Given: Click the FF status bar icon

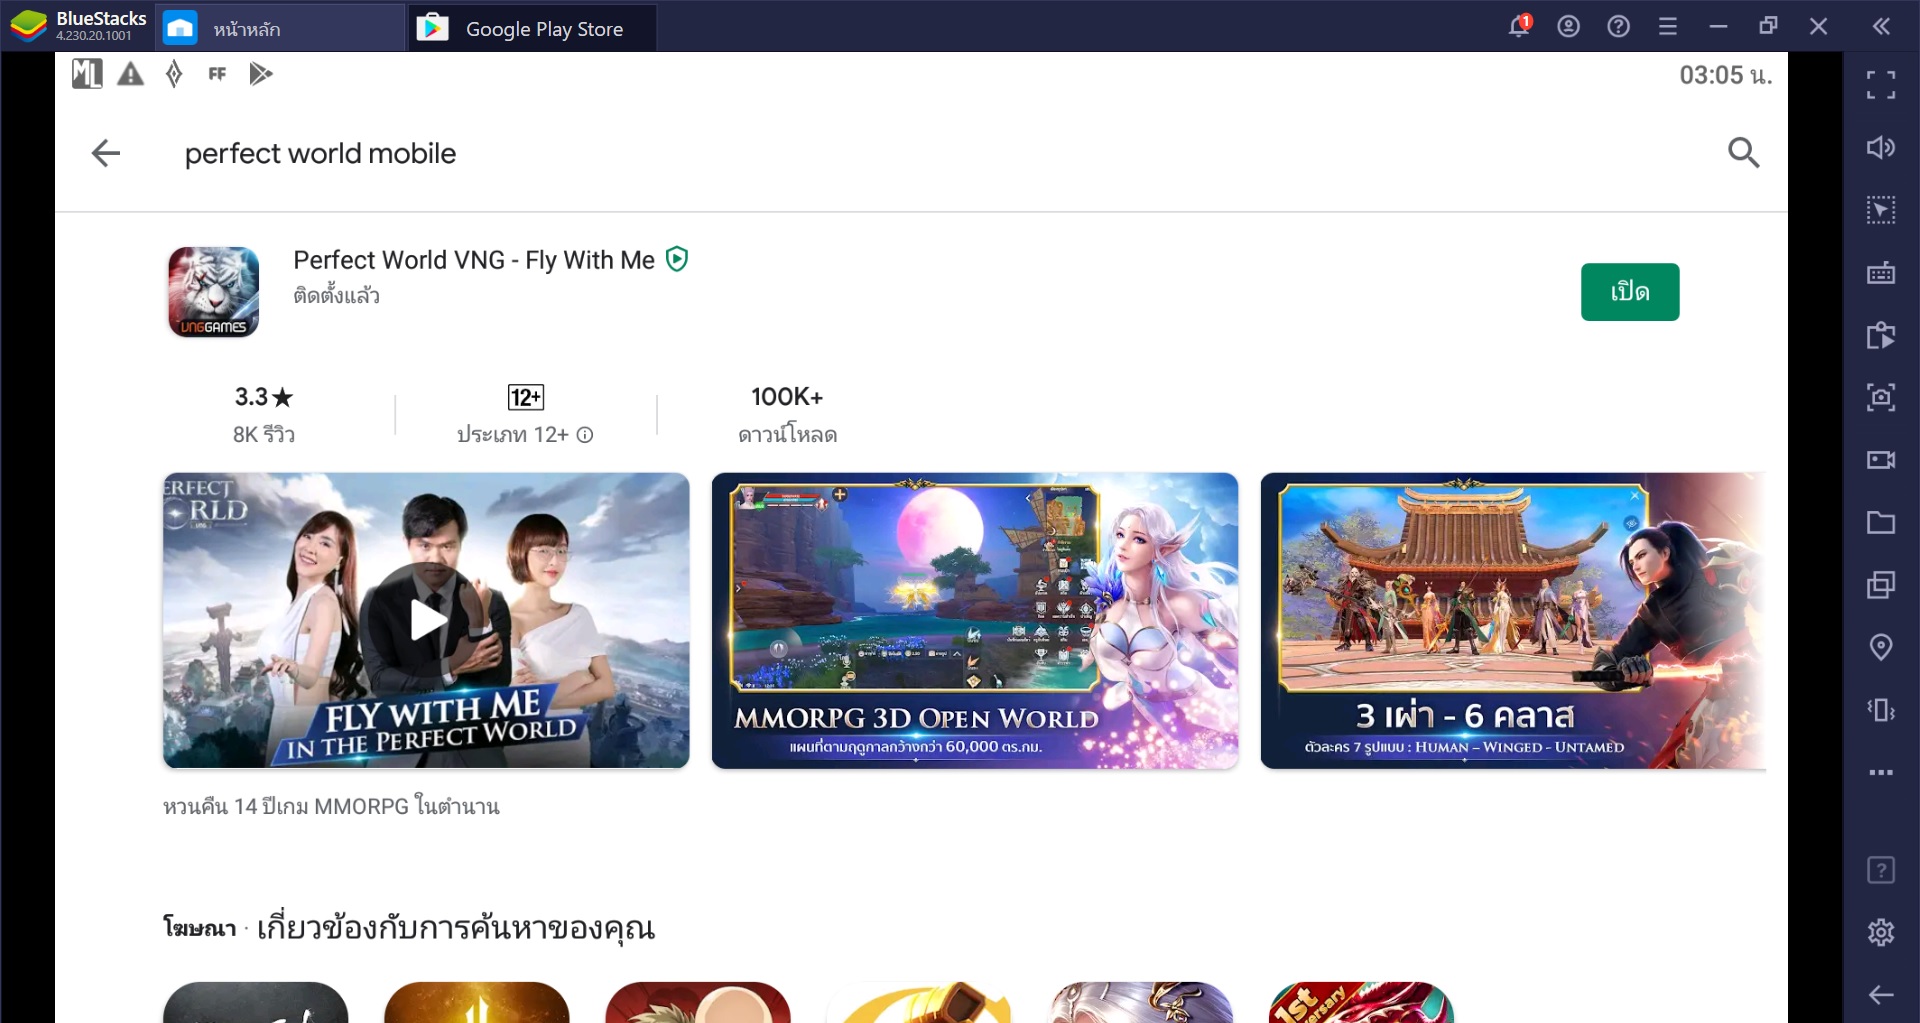Looking at the screenshot, I should [x=217, y=74].
